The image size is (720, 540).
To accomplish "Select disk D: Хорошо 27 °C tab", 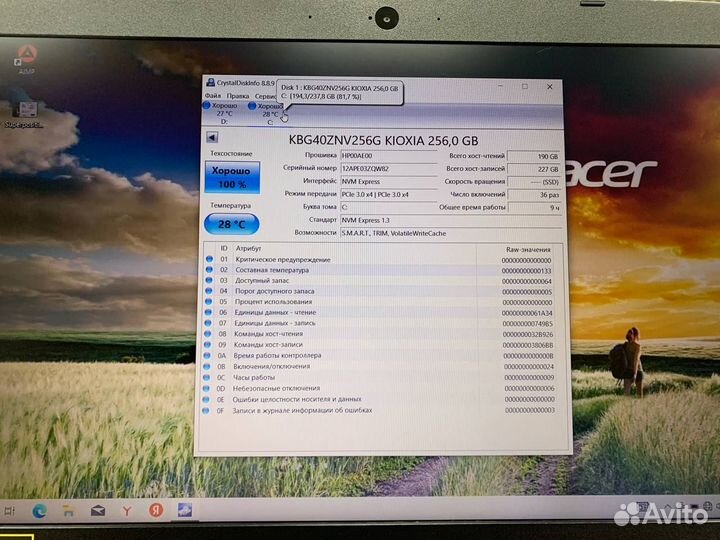I will (223, 113).
